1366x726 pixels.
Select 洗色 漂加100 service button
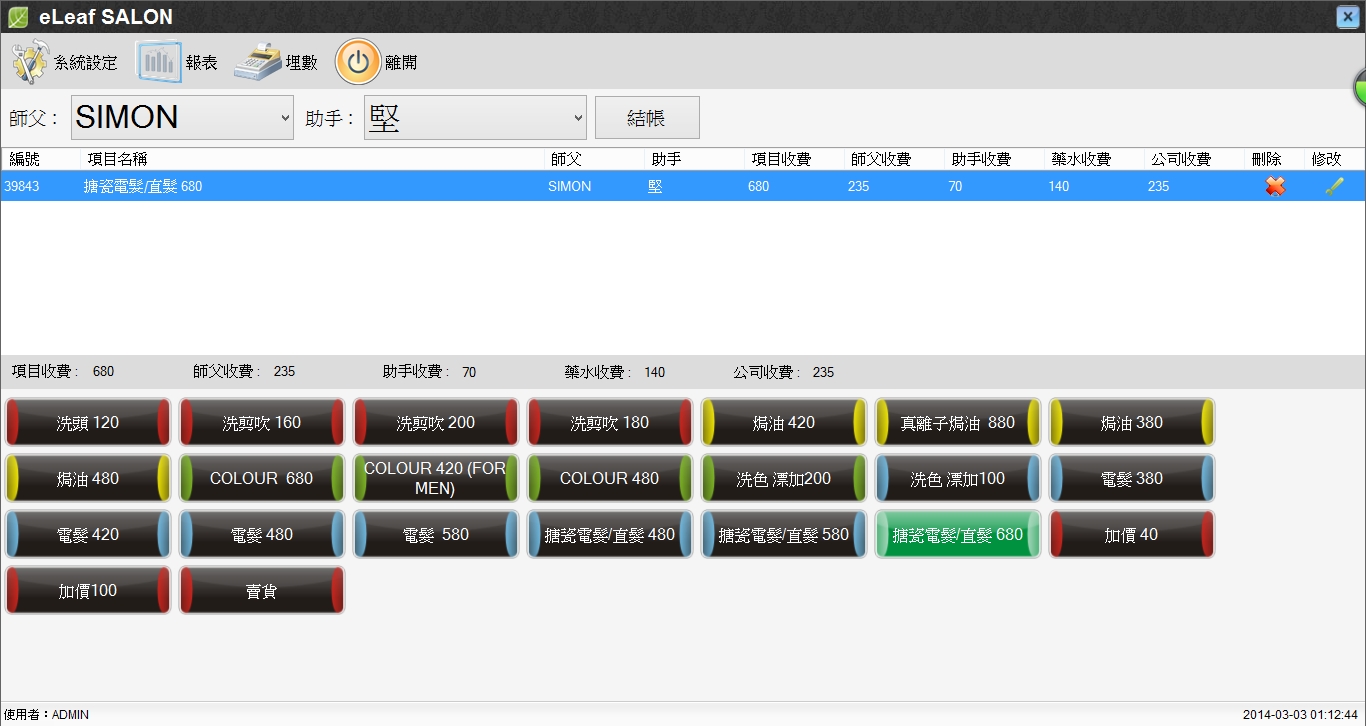[958, 479]
